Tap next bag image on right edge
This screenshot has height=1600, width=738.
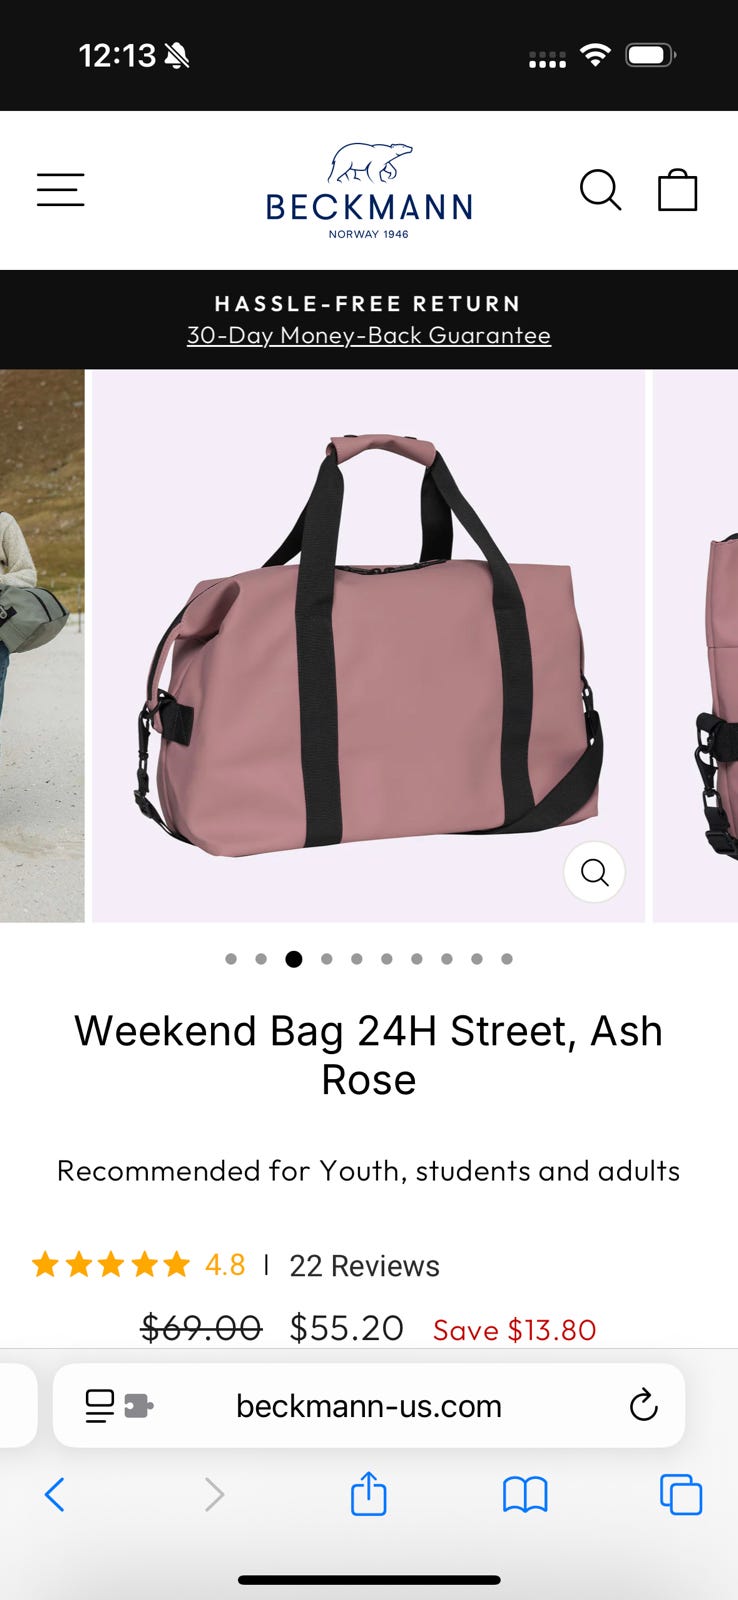695,646
